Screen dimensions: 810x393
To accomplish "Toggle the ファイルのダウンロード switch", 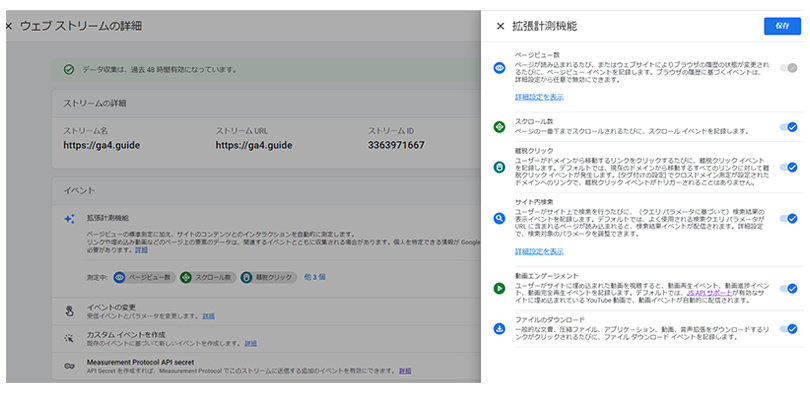I will point(789,329).
